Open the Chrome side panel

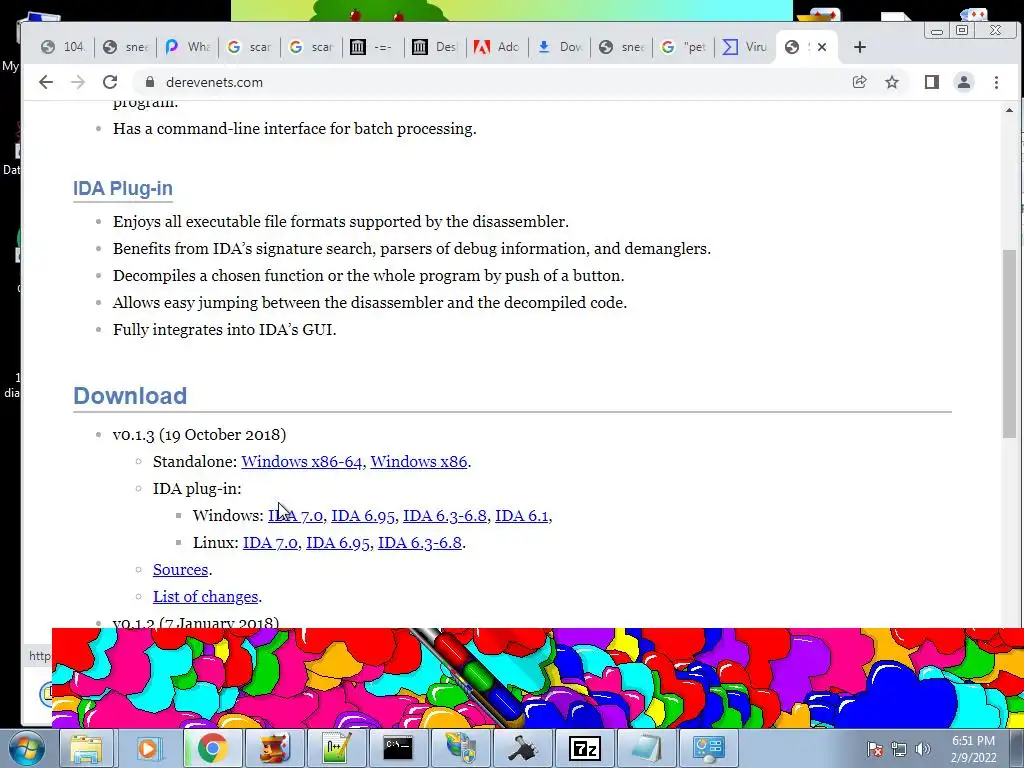932,82
